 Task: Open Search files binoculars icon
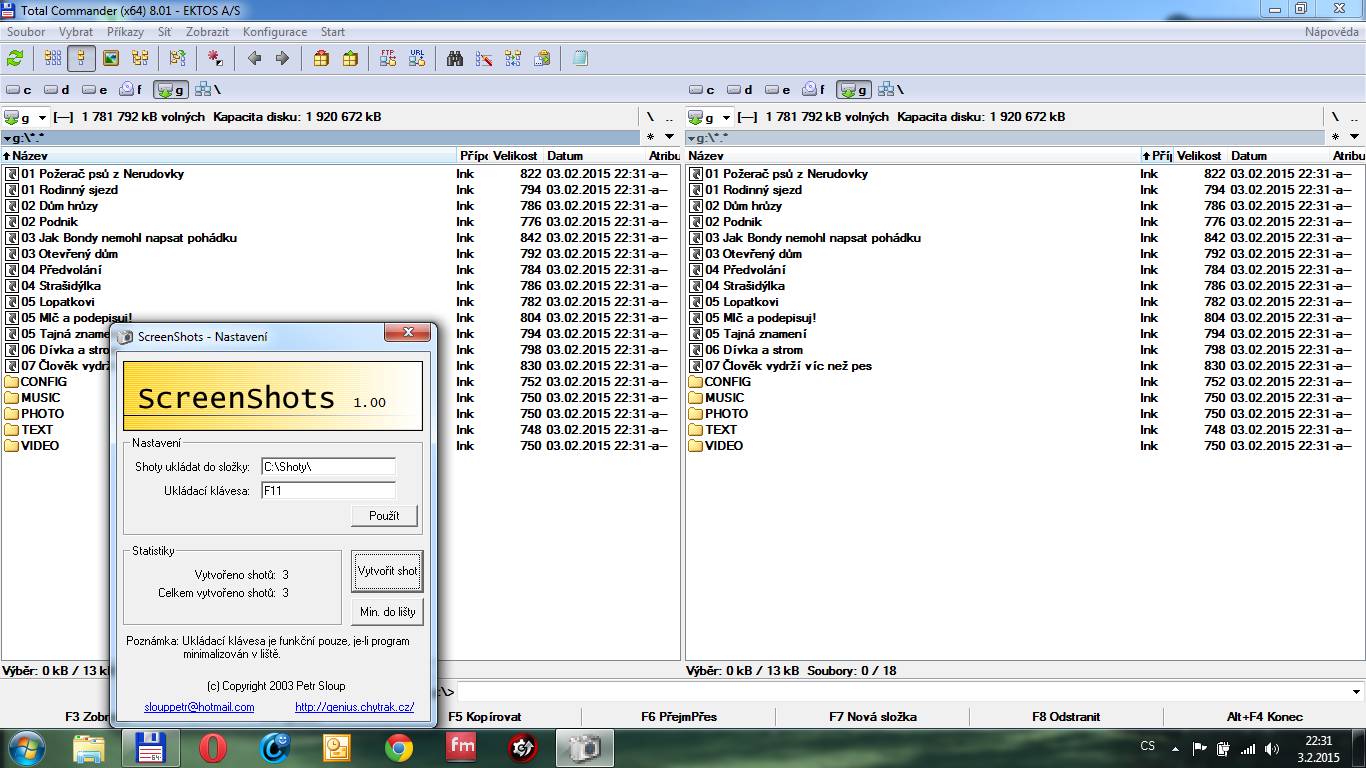point(455,59)
